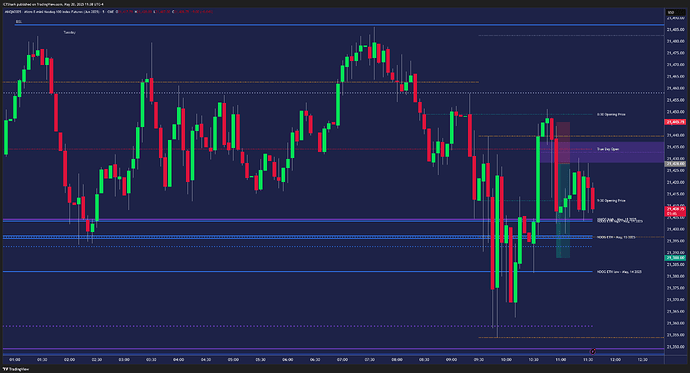The image size is (690, 373).
Task: Select the teal profit box of short position
Action: pos(563,211)
